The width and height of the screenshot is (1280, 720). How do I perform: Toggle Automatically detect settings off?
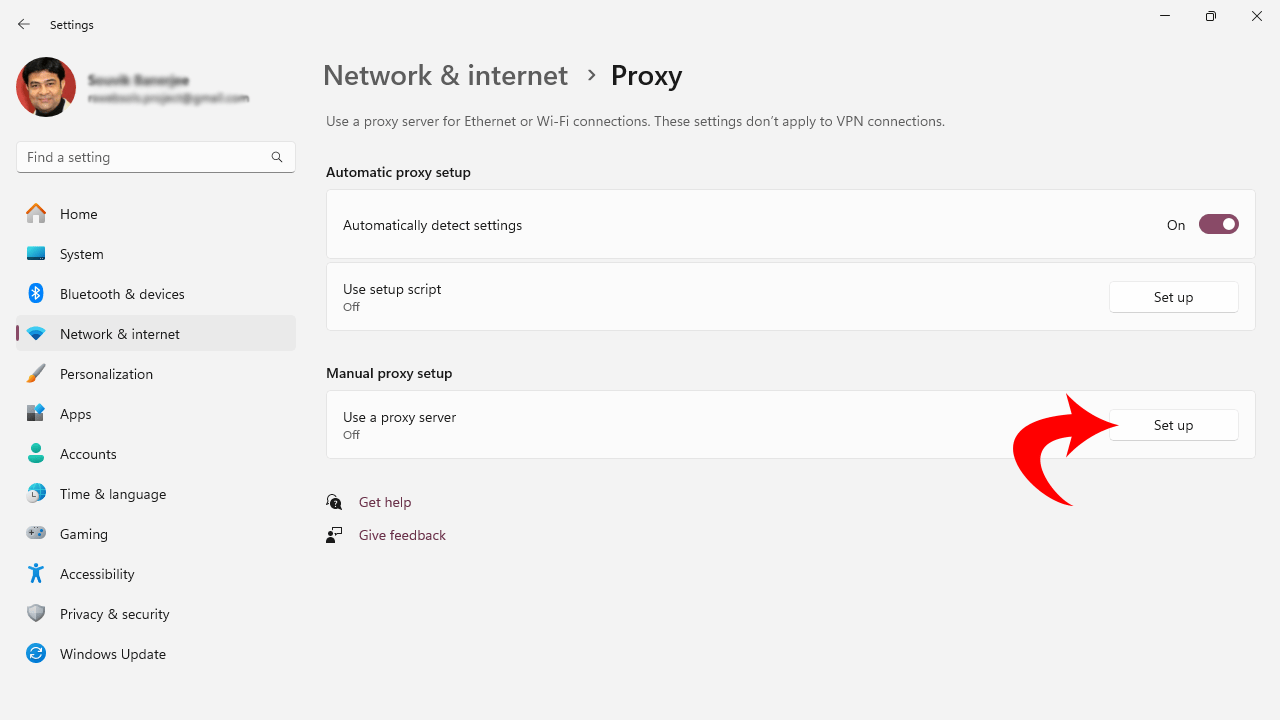click(1218, 225)
